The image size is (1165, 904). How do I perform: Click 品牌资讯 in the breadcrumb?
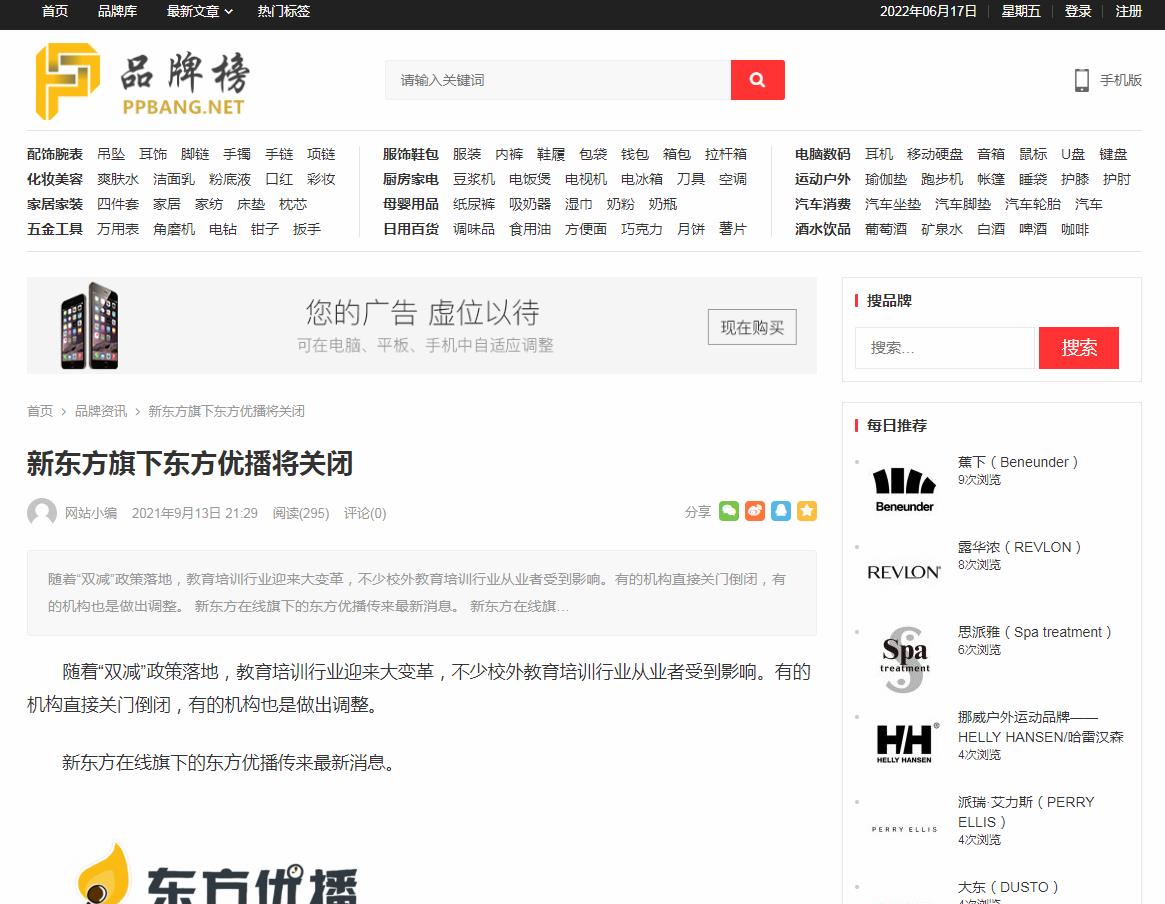point(101,411)
